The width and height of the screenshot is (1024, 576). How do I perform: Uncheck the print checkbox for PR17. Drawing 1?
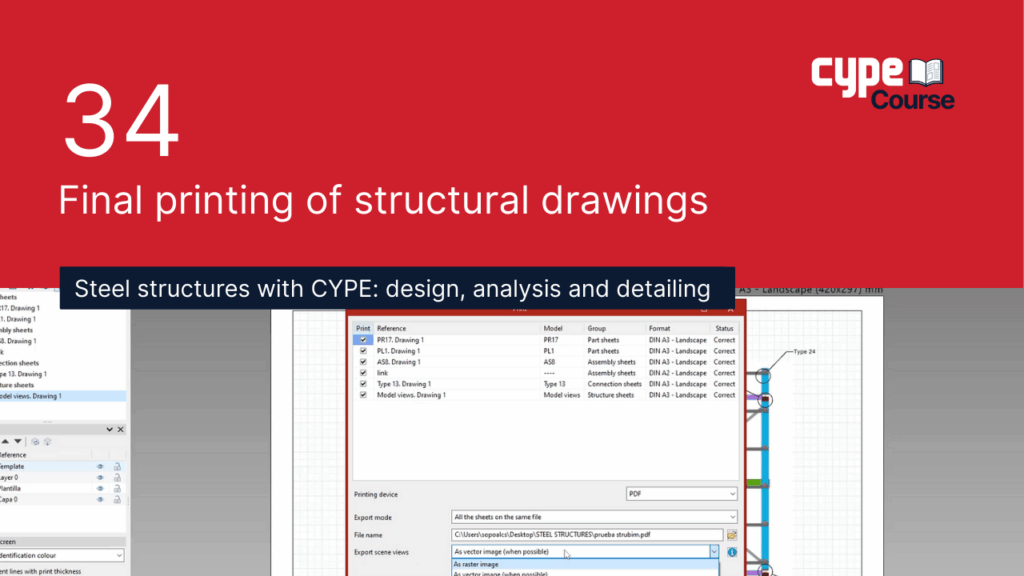tap(362, 340)
